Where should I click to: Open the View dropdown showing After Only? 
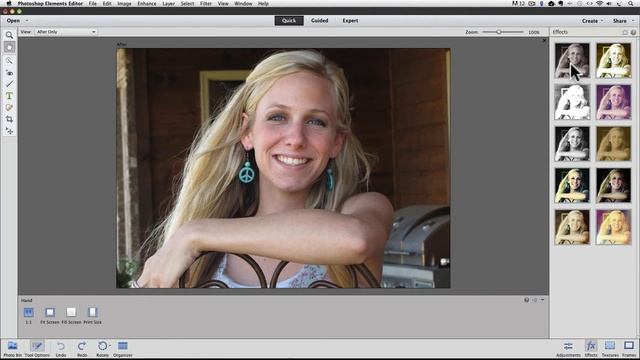(66, 32)
